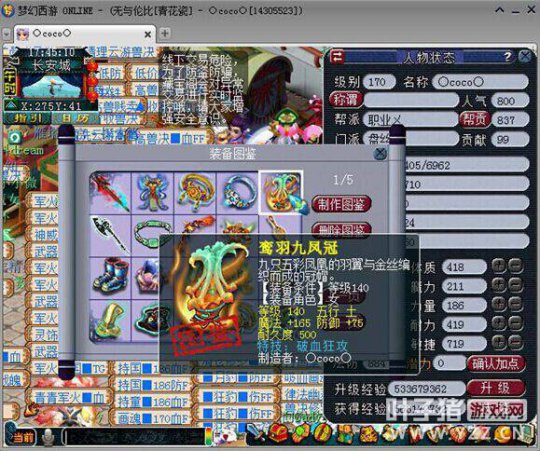Select the butterfly robe equipment icon
The width and height of the screenshot is (540, 451).
pyautogui.click(x=153, y=192)
